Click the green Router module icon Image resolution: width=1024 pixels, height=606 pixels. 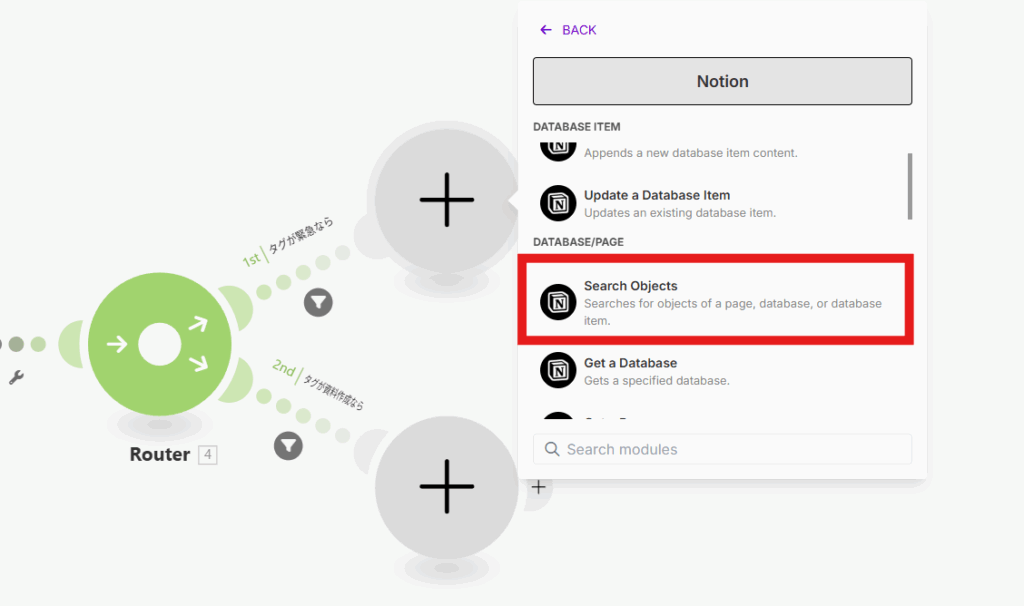(x=160, y=345)
